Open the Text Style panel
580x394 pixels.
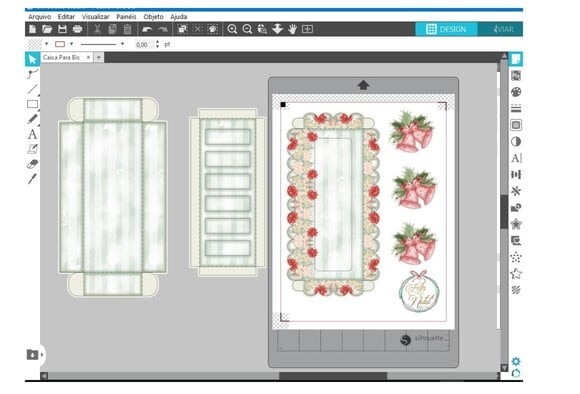pyautogui.click(x=516, y=158)
